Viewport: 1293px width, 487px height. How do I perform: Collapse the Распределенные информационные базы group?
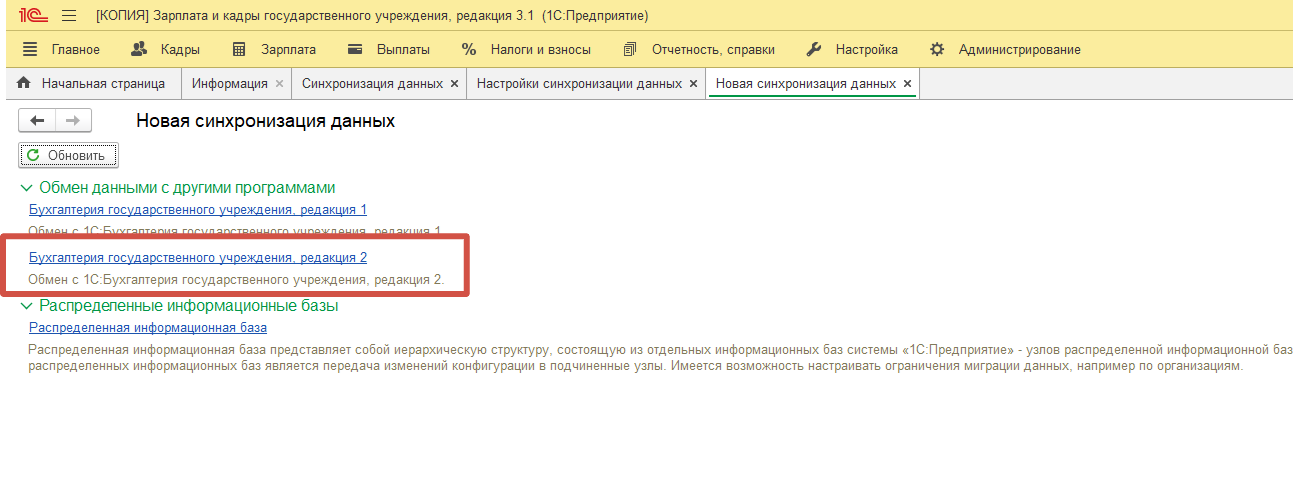[x=26, y=305]
